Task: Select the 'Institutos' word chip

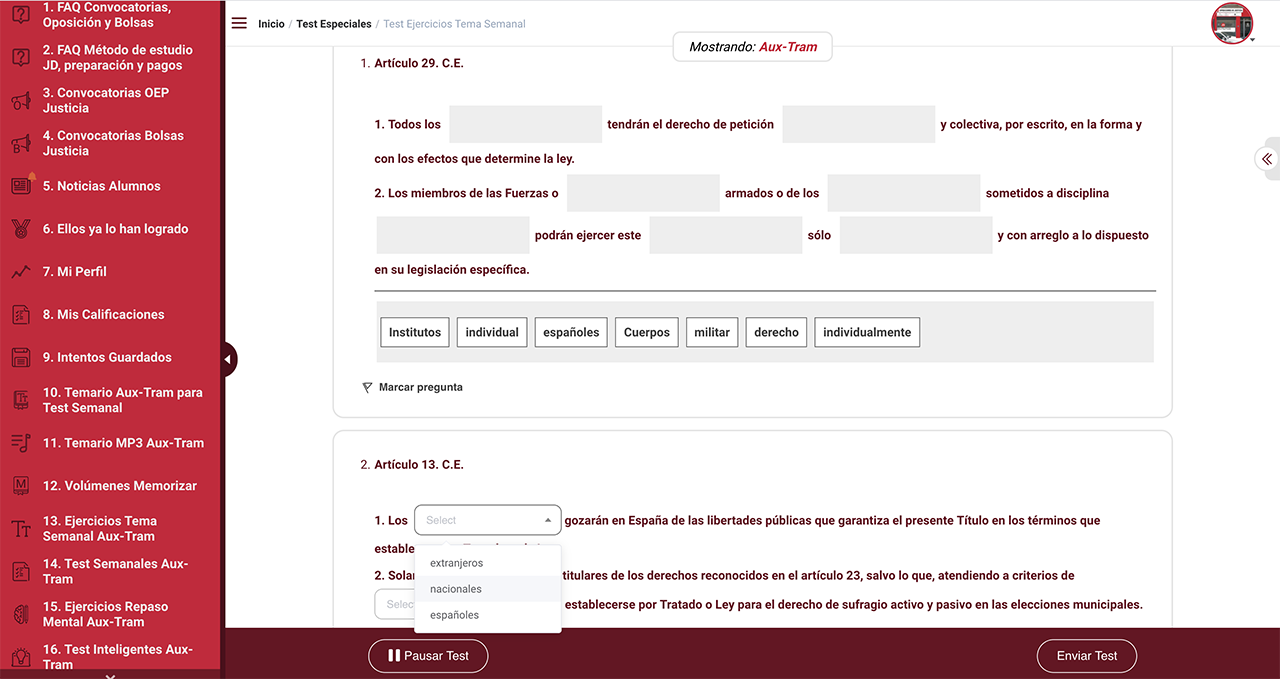Action: pos(415,332)
